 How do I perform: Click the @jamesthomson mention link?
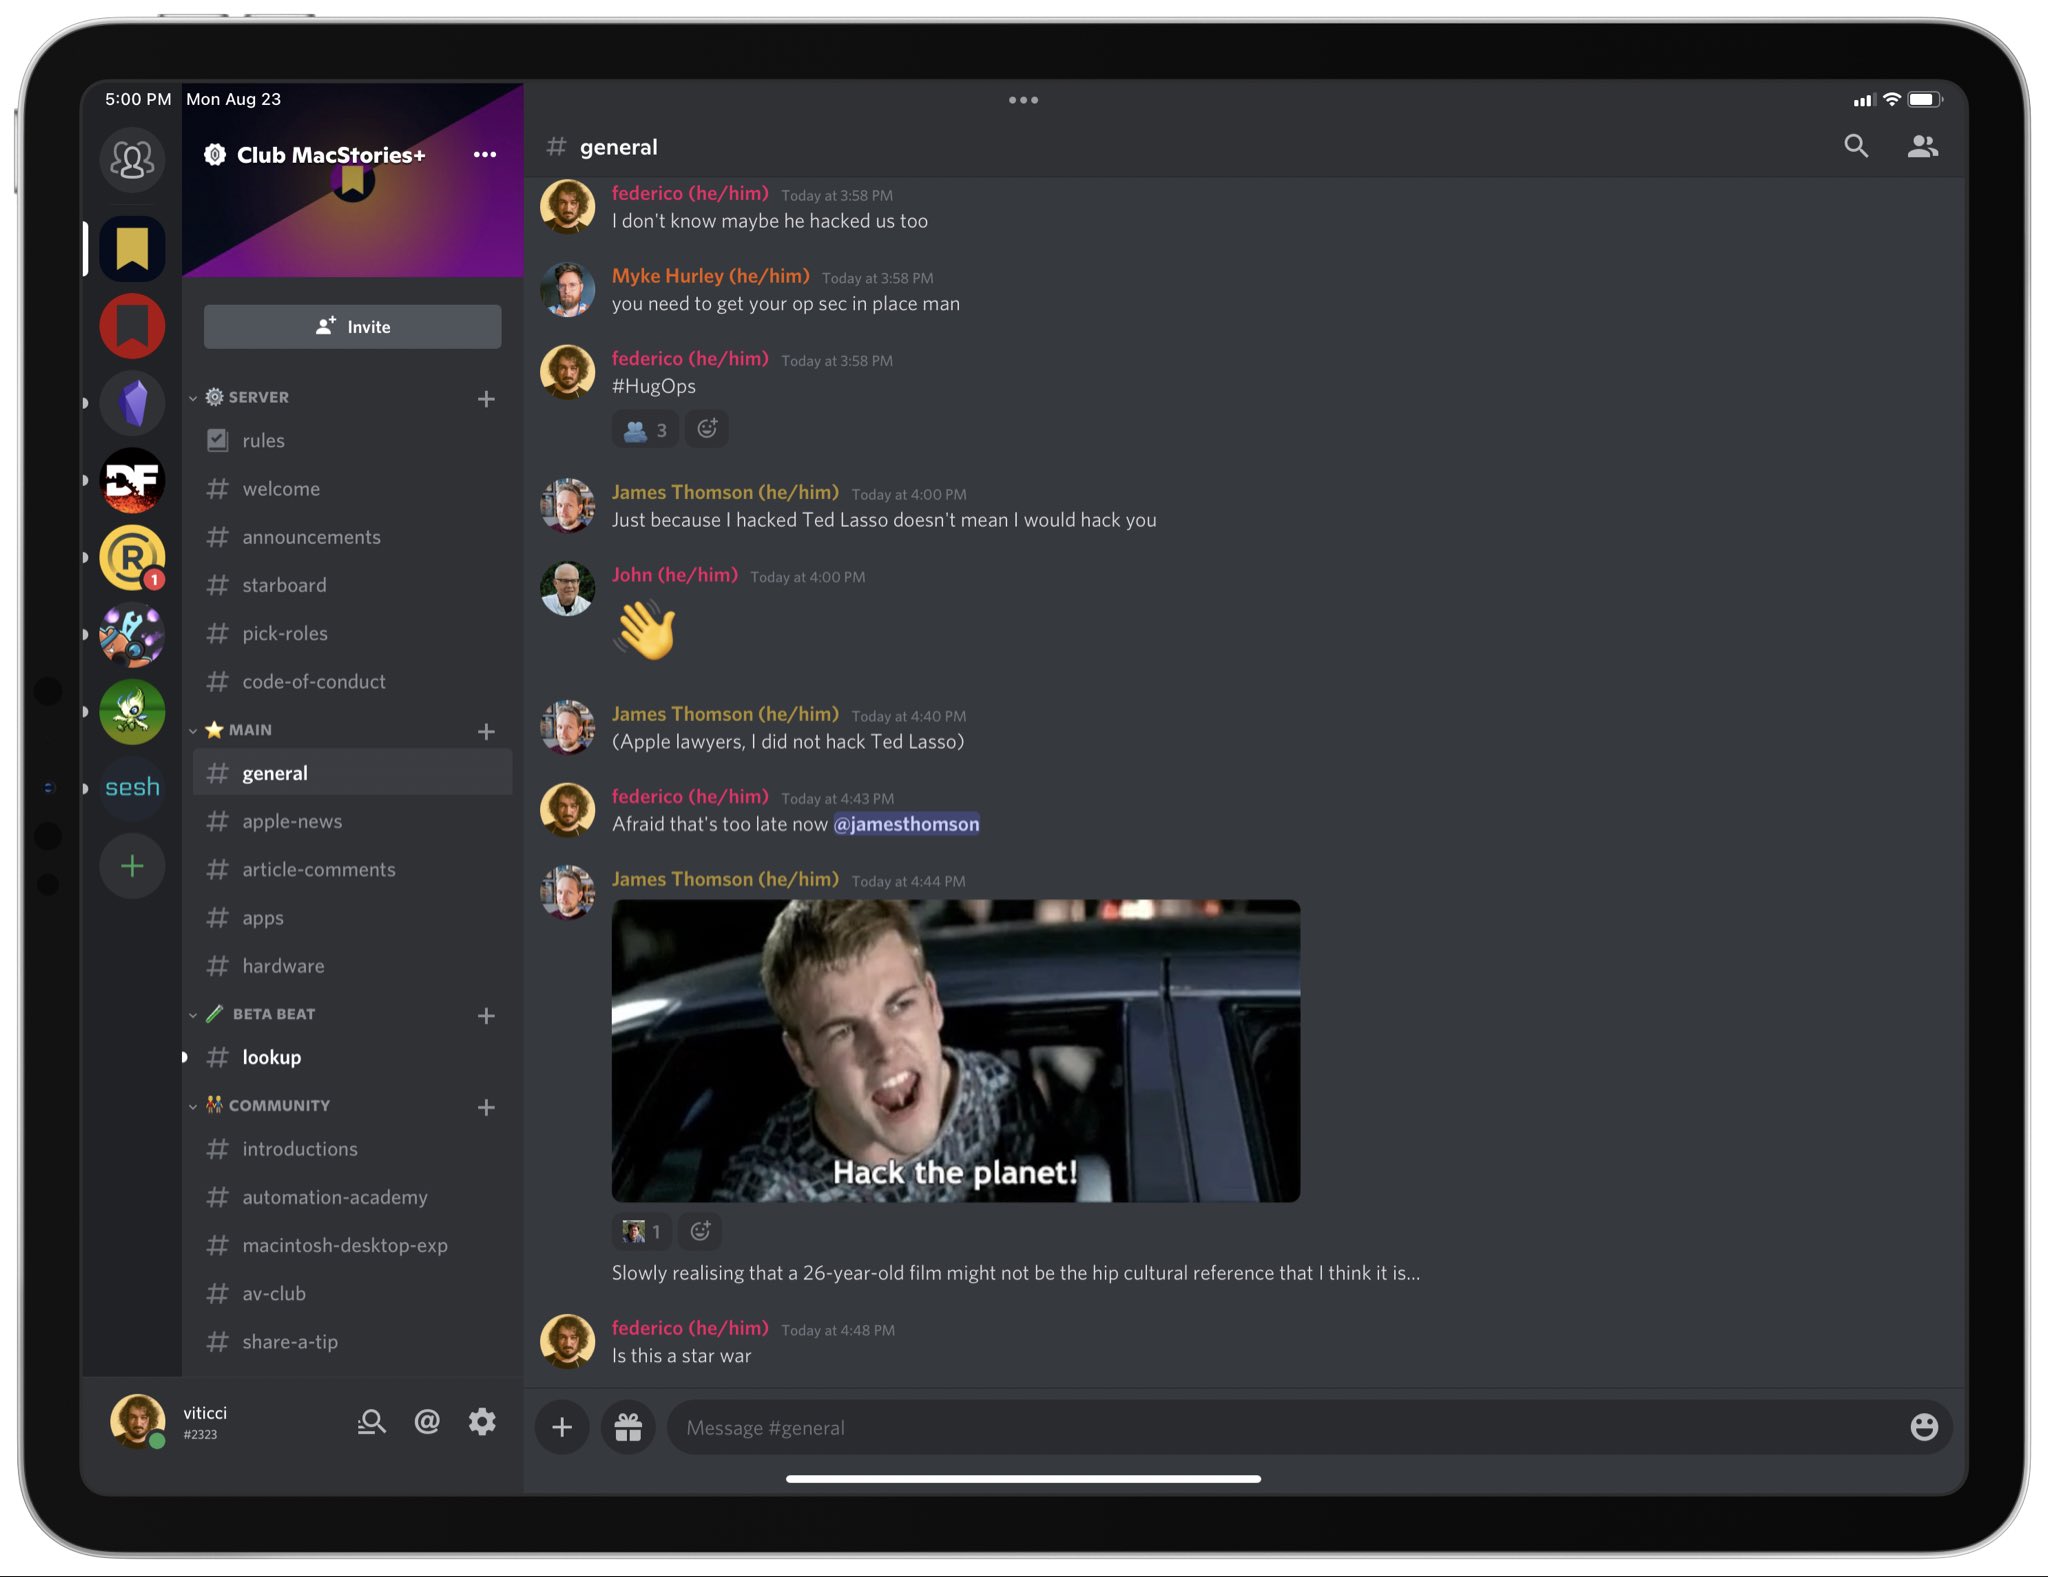[905, 823]
